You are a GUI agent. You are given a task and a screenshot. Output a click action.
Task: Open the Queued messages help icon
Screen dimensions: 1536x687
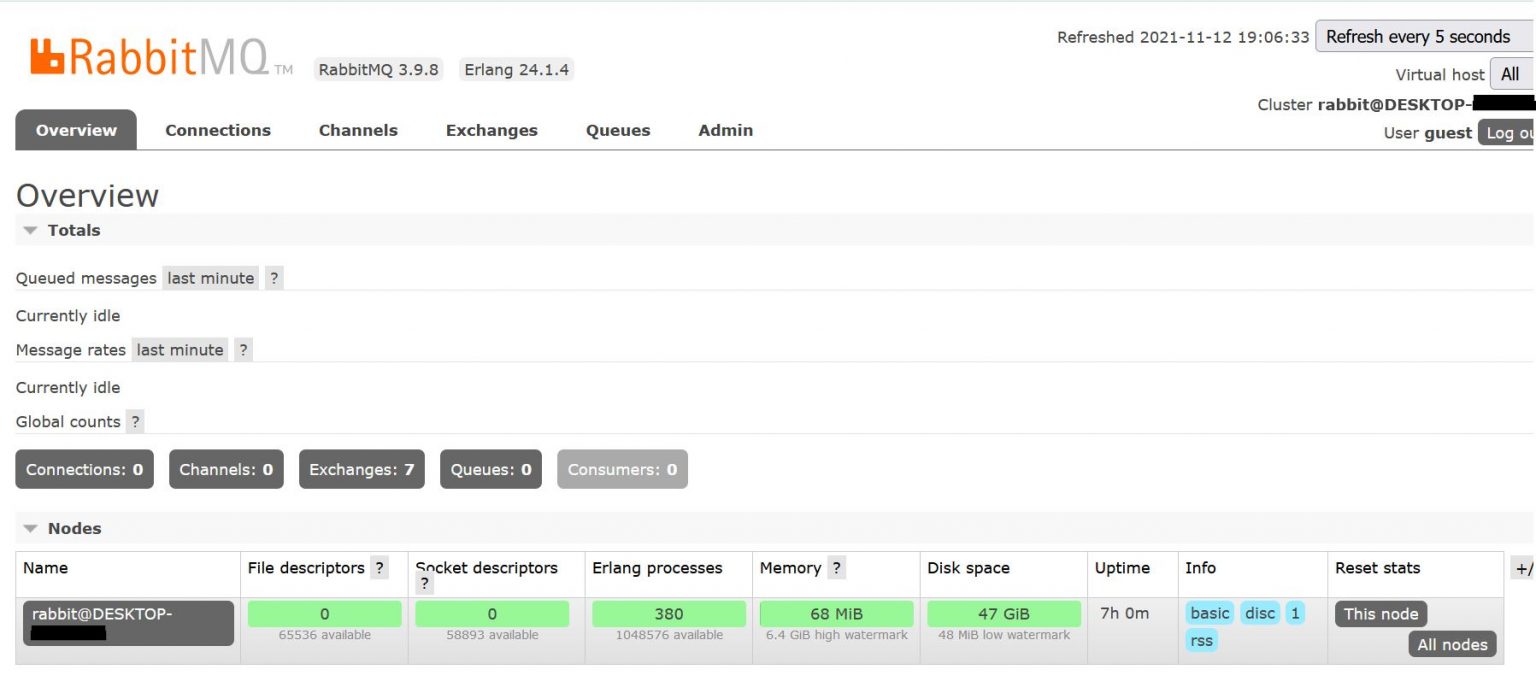click(274, 277)
